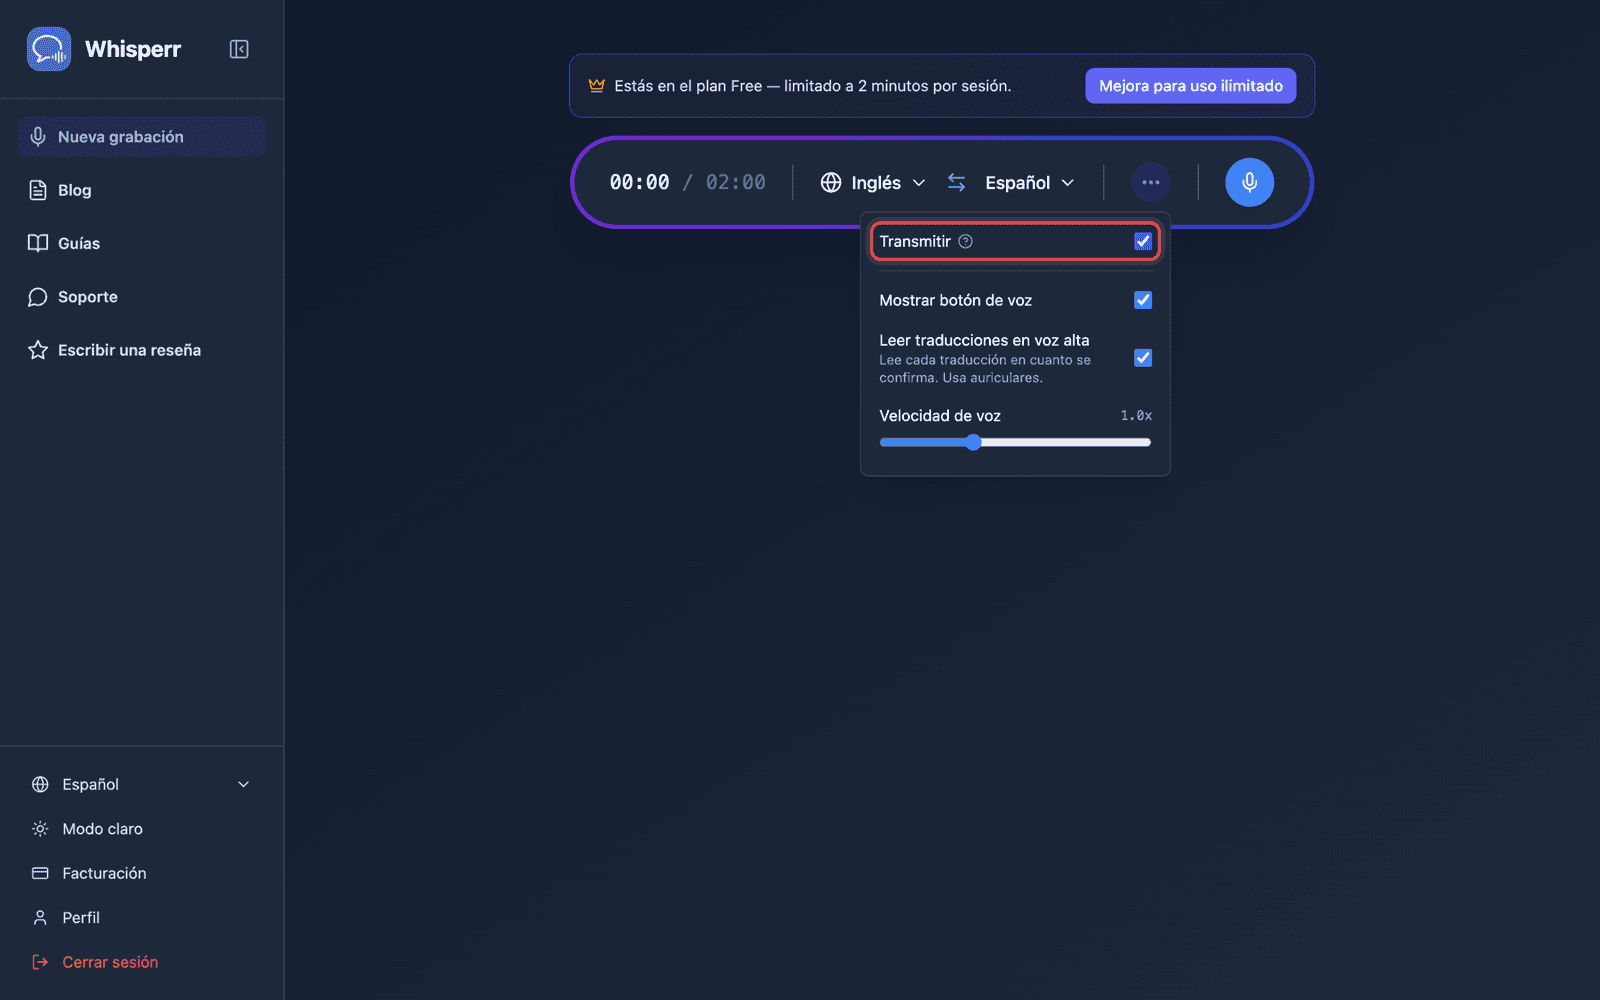The height and width of the screenshot is (1000, 1600).
Task: Open Soporte in sidebar
Action: click(x=141, y=297)
